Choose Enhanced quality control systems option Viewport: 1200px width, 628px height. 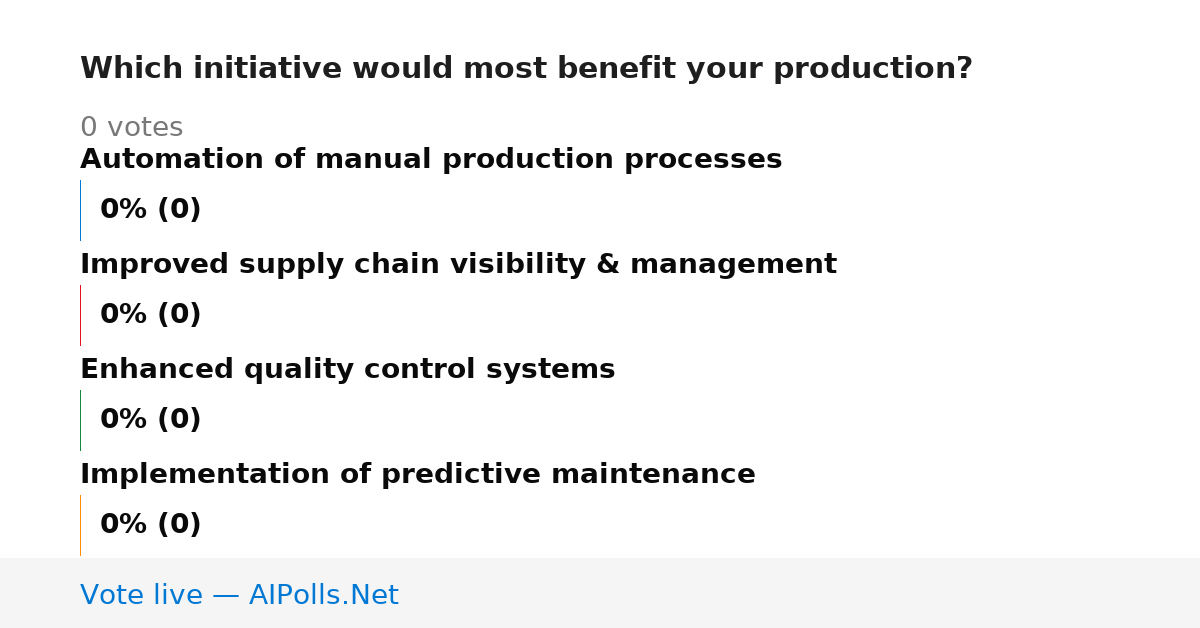pyautogui.click(x=348, y=370)
